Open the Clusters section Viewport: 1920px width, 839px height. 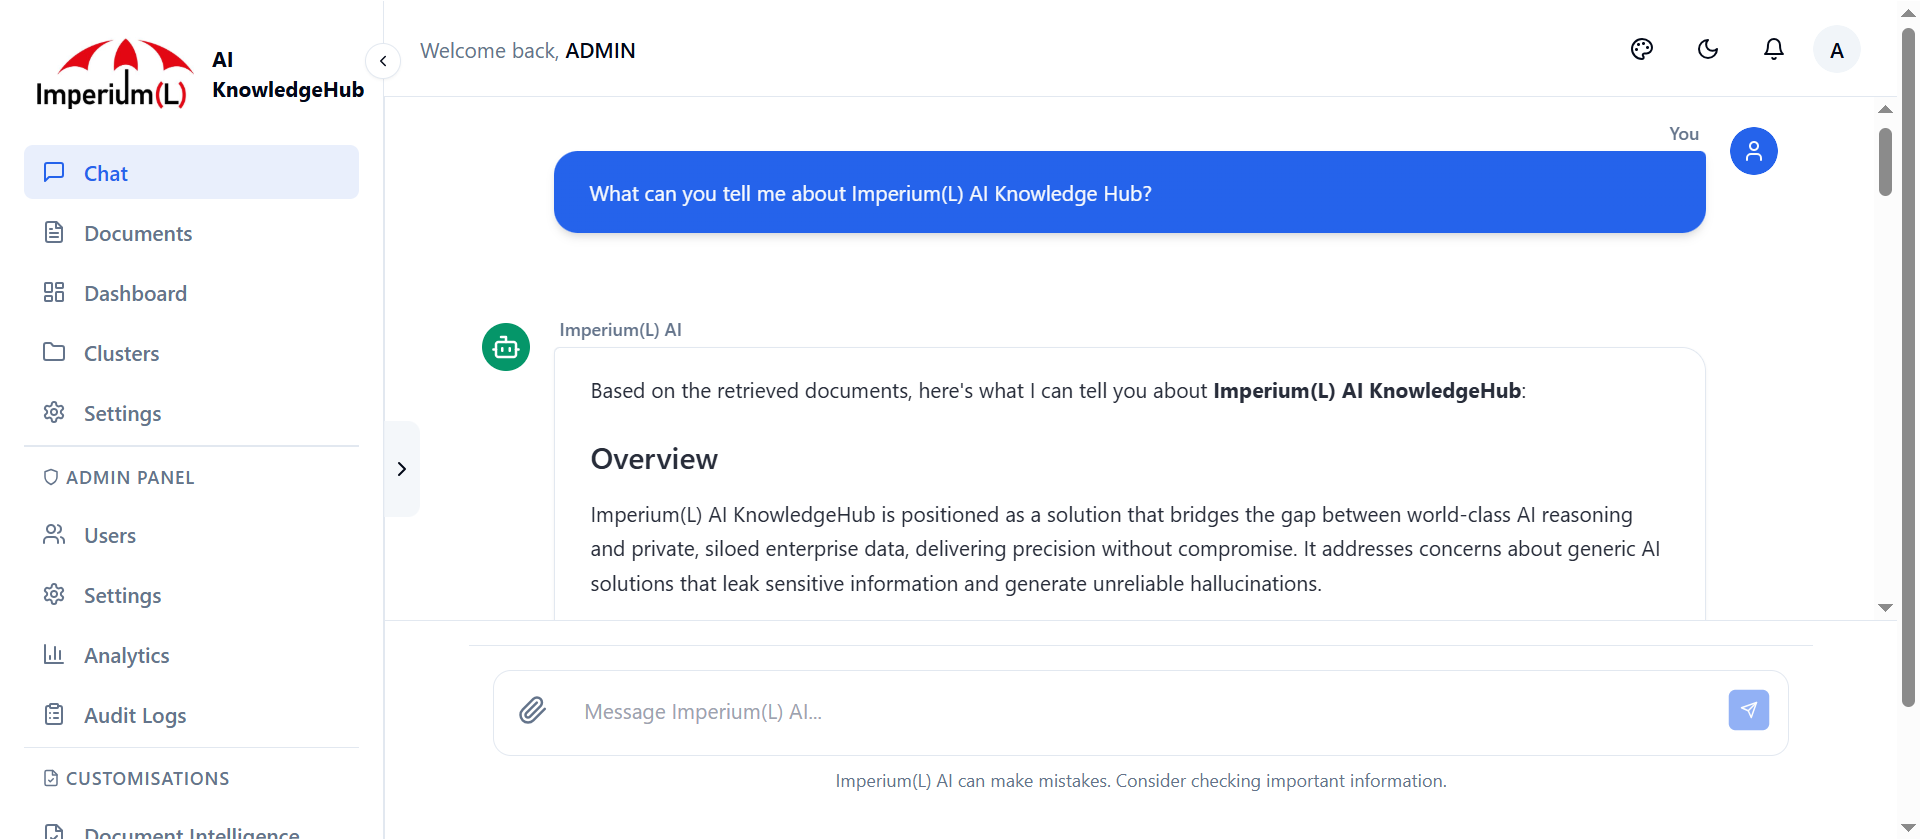click(191, 353)
